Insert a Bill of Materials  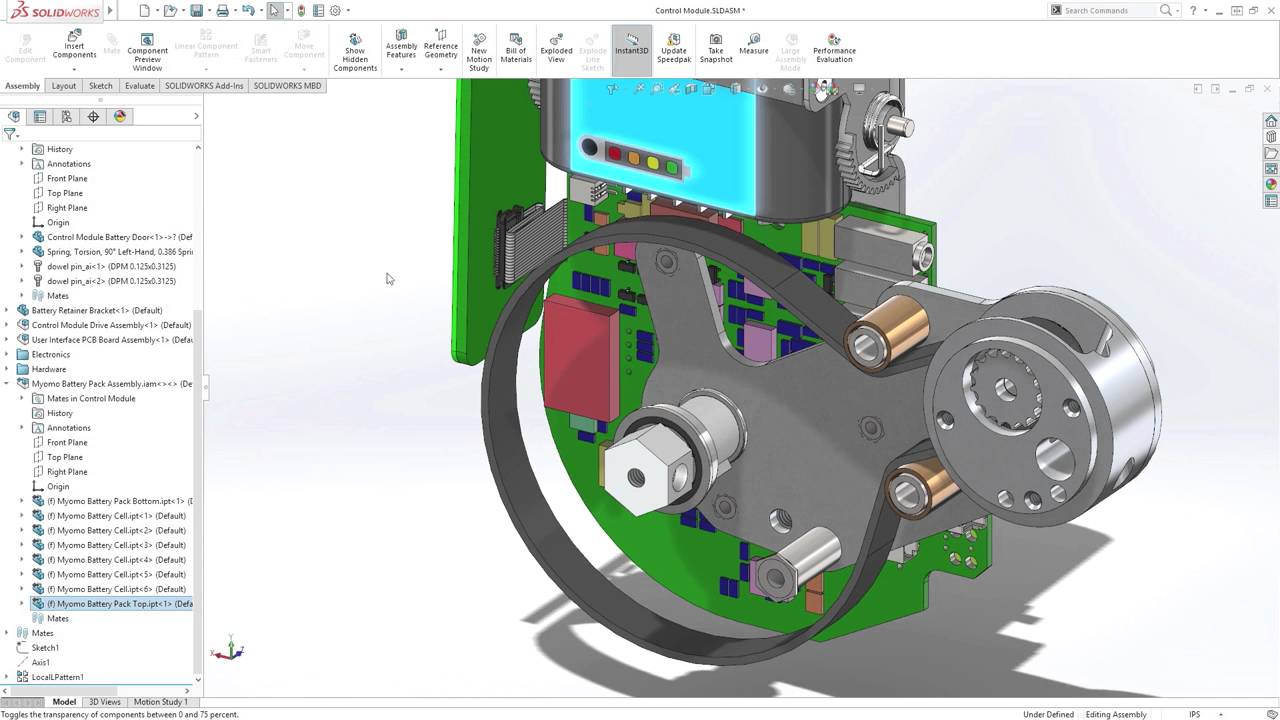(x=516, y=47)
